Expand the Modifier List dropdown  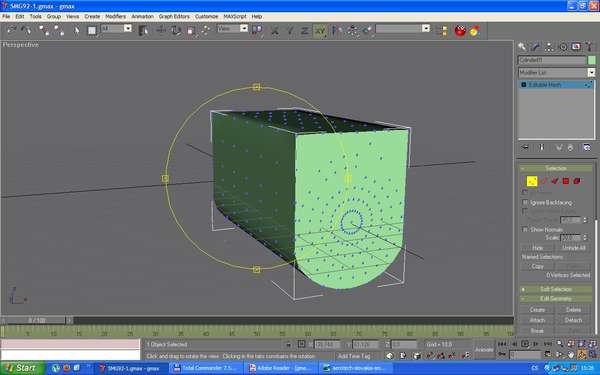click(591, 72)
